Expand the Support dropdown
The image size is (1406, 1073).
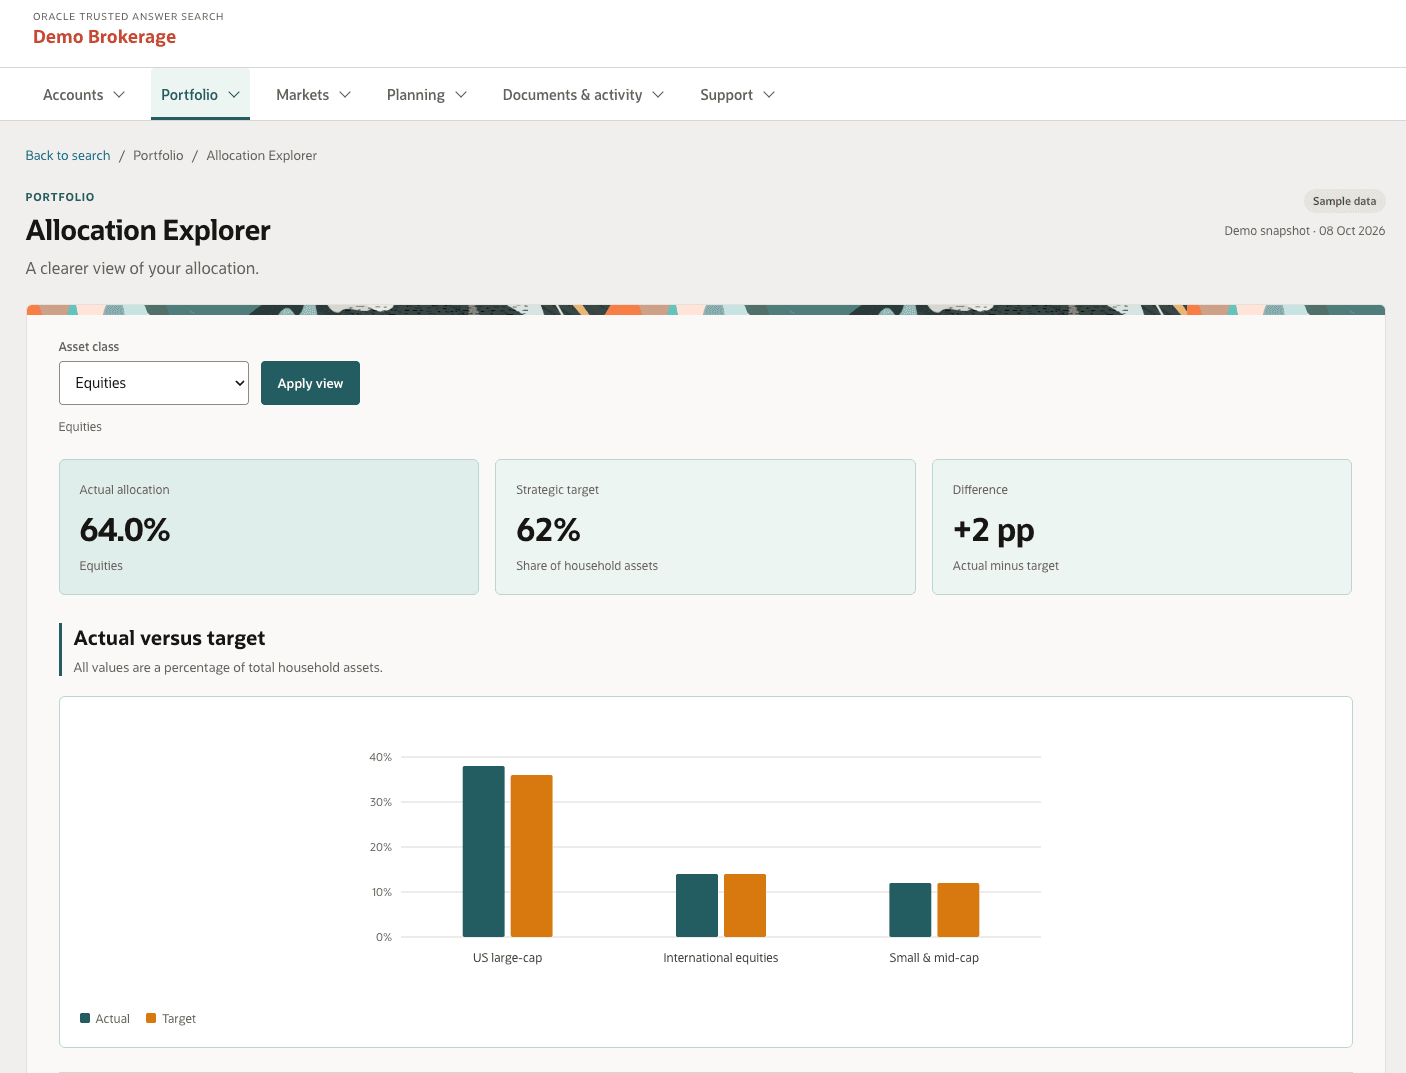[x=737, y=95]
